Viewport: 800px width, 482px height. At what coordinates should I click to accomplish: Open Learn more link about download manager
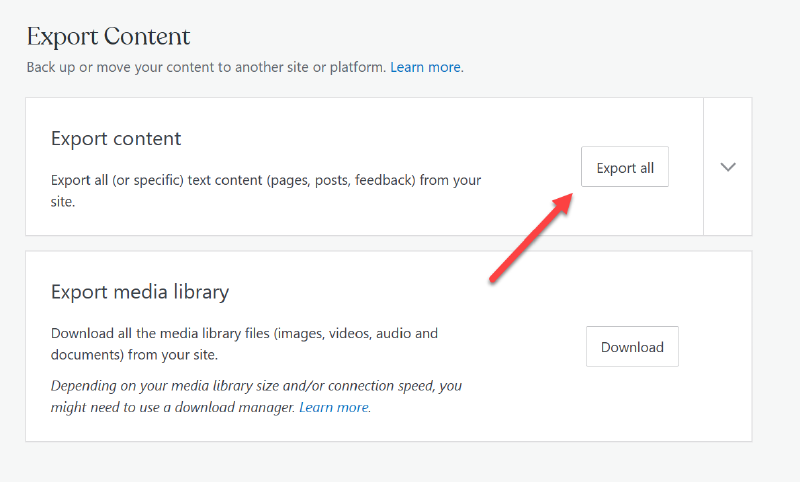[x=334, y=407]
